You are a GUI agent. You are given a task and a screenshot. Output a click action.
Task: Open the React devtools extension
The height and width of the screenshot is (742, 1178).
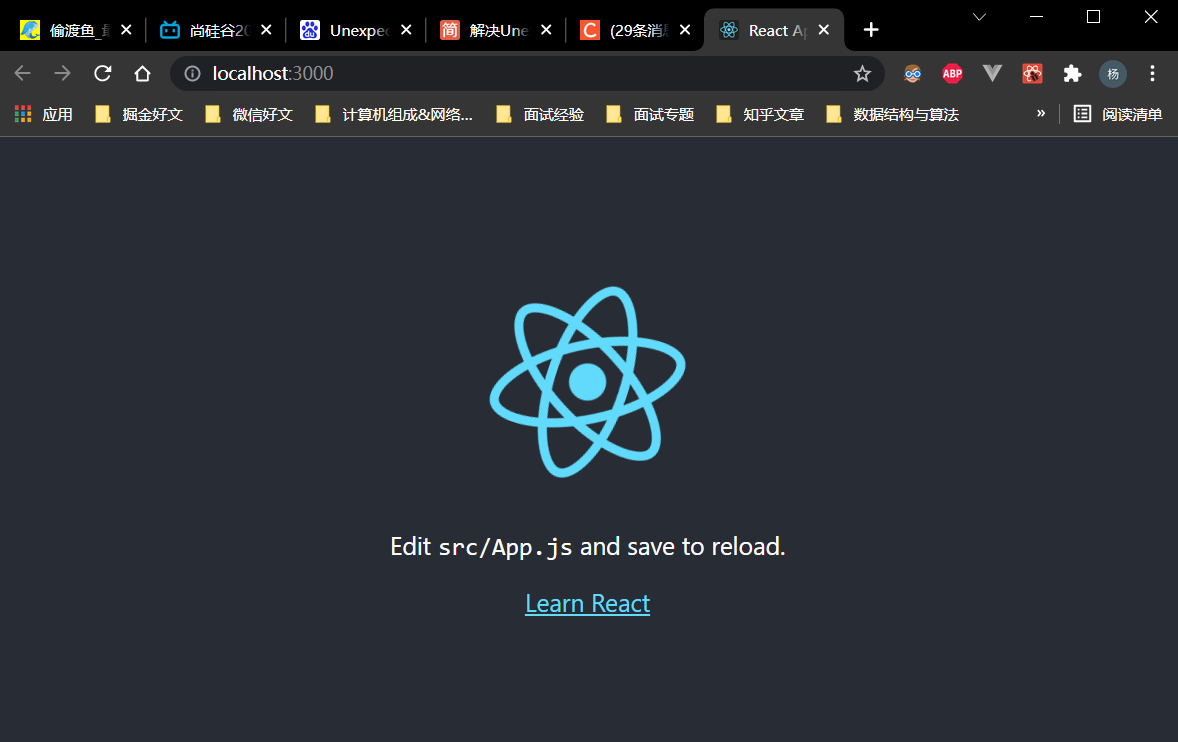point(1032,73)
